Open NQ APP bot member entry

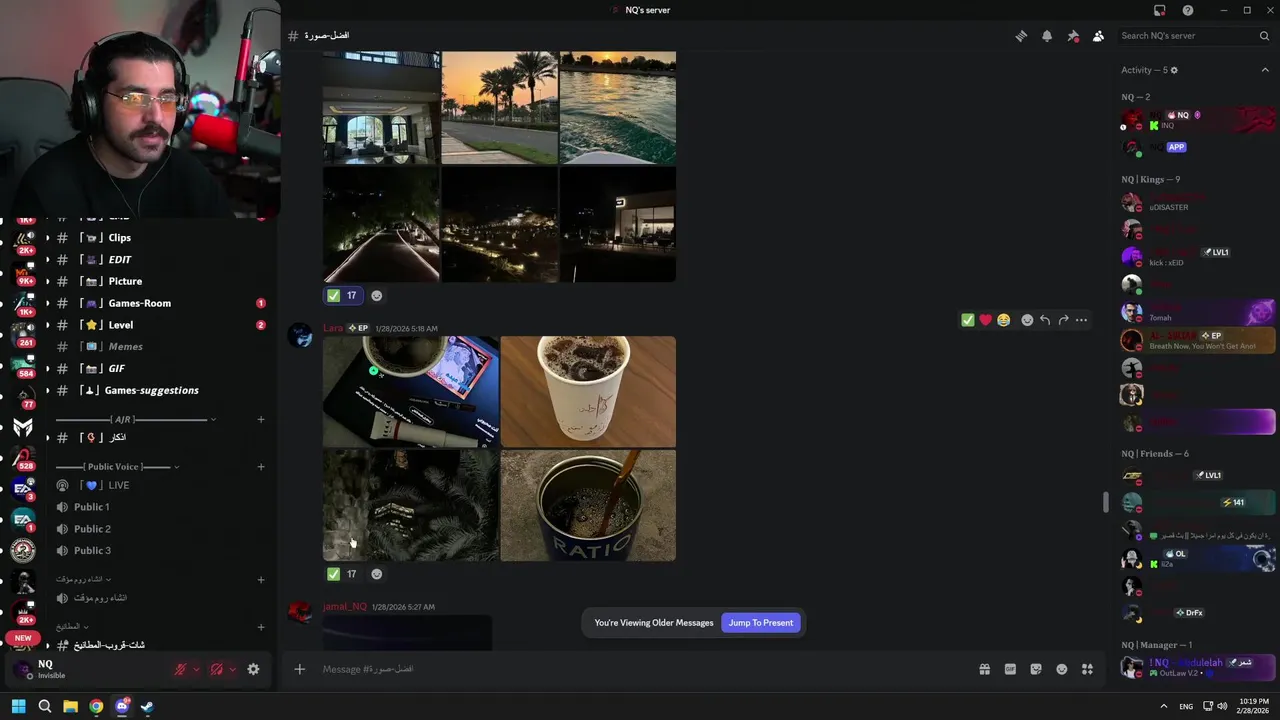point(1197,147)
